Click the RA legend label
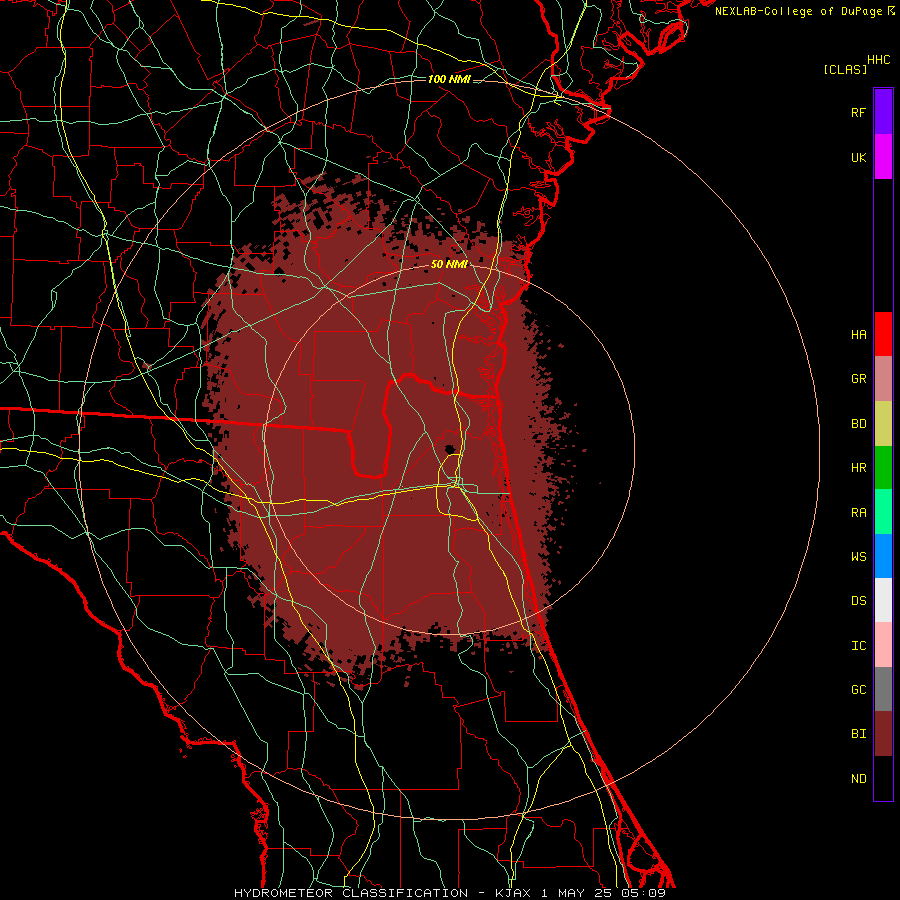This screenshot has height=900, width=900. click(858, 513)
